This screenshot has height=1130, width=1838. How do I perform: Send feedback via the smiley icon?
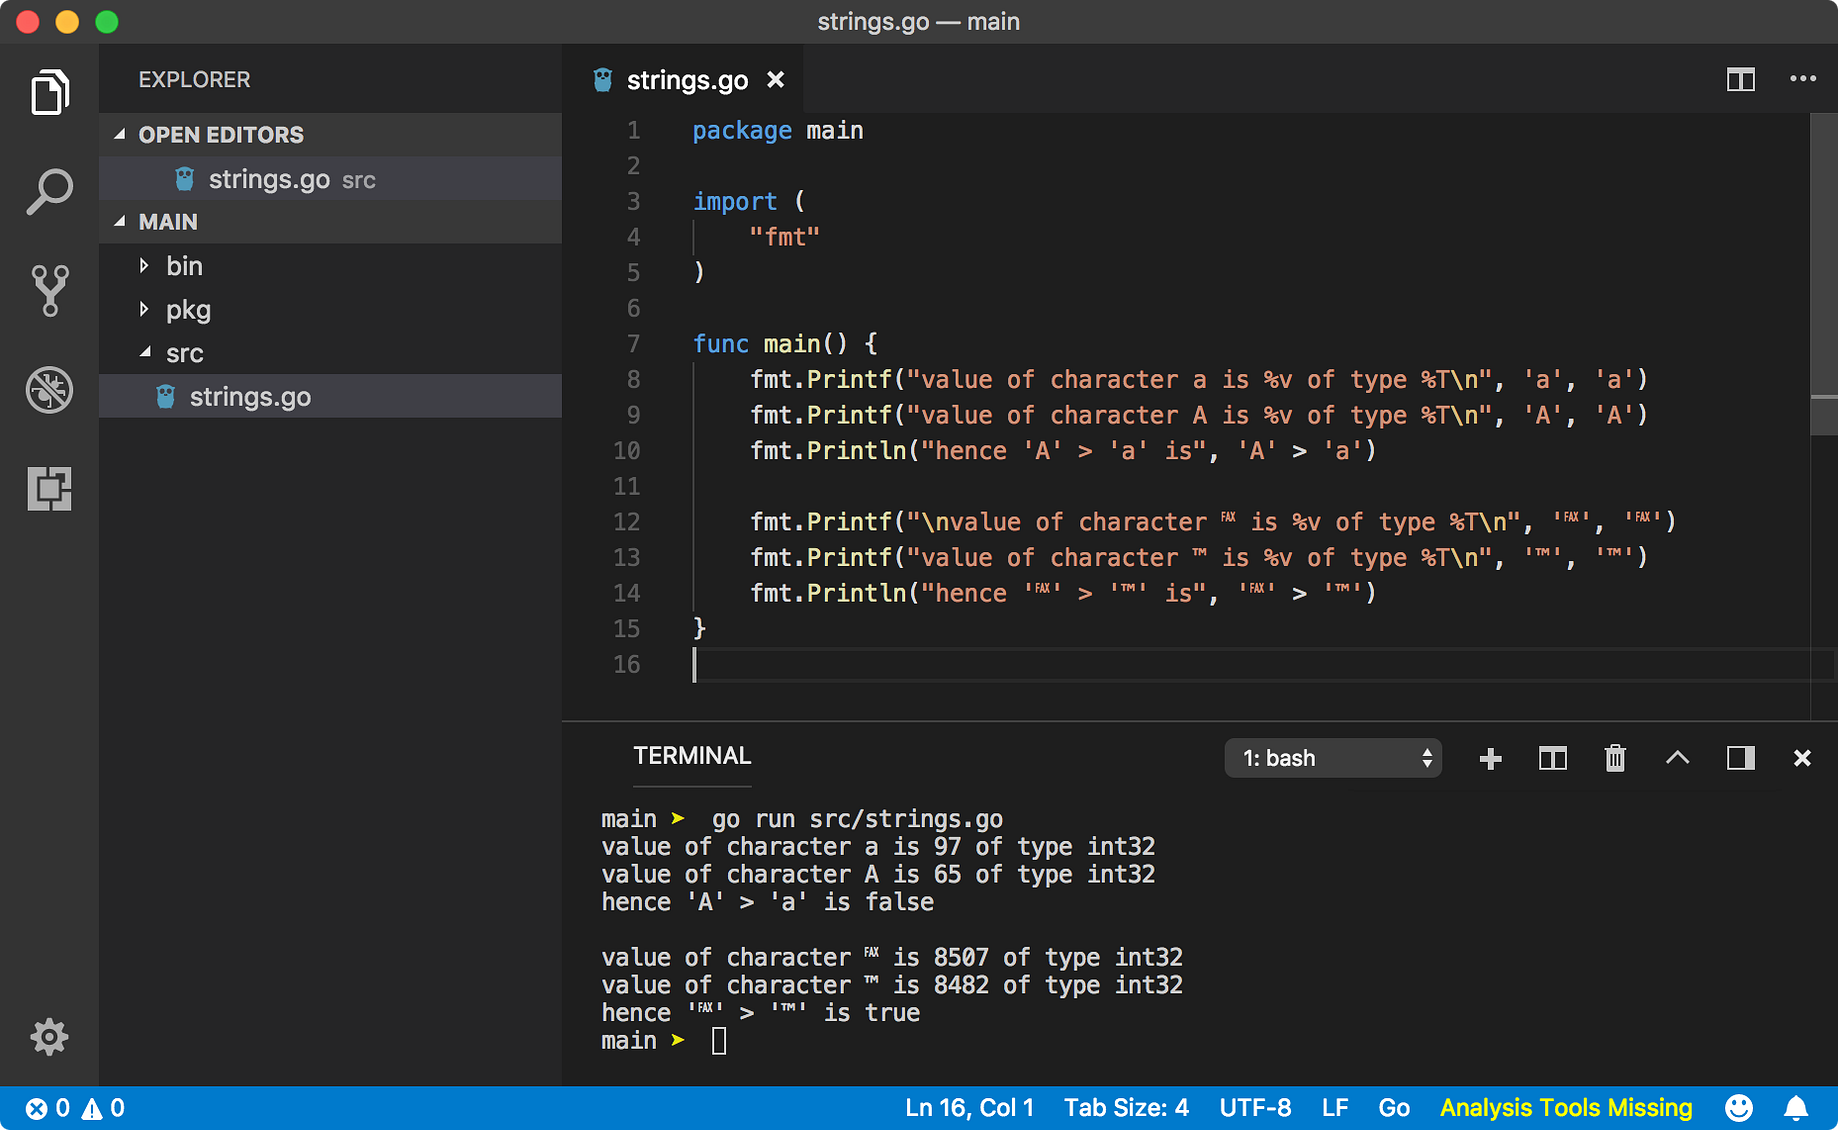point(1738,1107)
